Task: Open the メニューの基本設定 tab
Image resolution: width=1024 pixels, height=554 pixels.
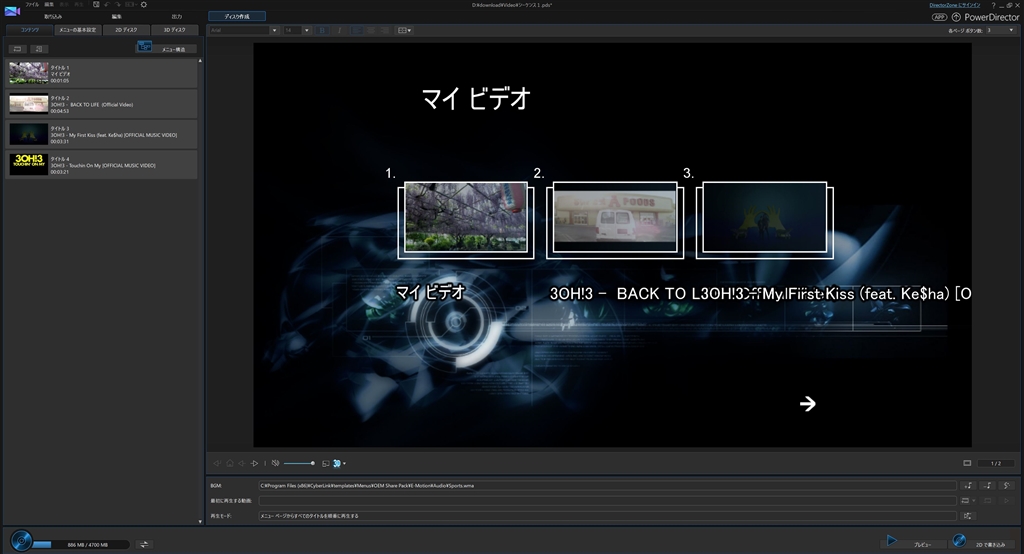Action: (78, 30)
